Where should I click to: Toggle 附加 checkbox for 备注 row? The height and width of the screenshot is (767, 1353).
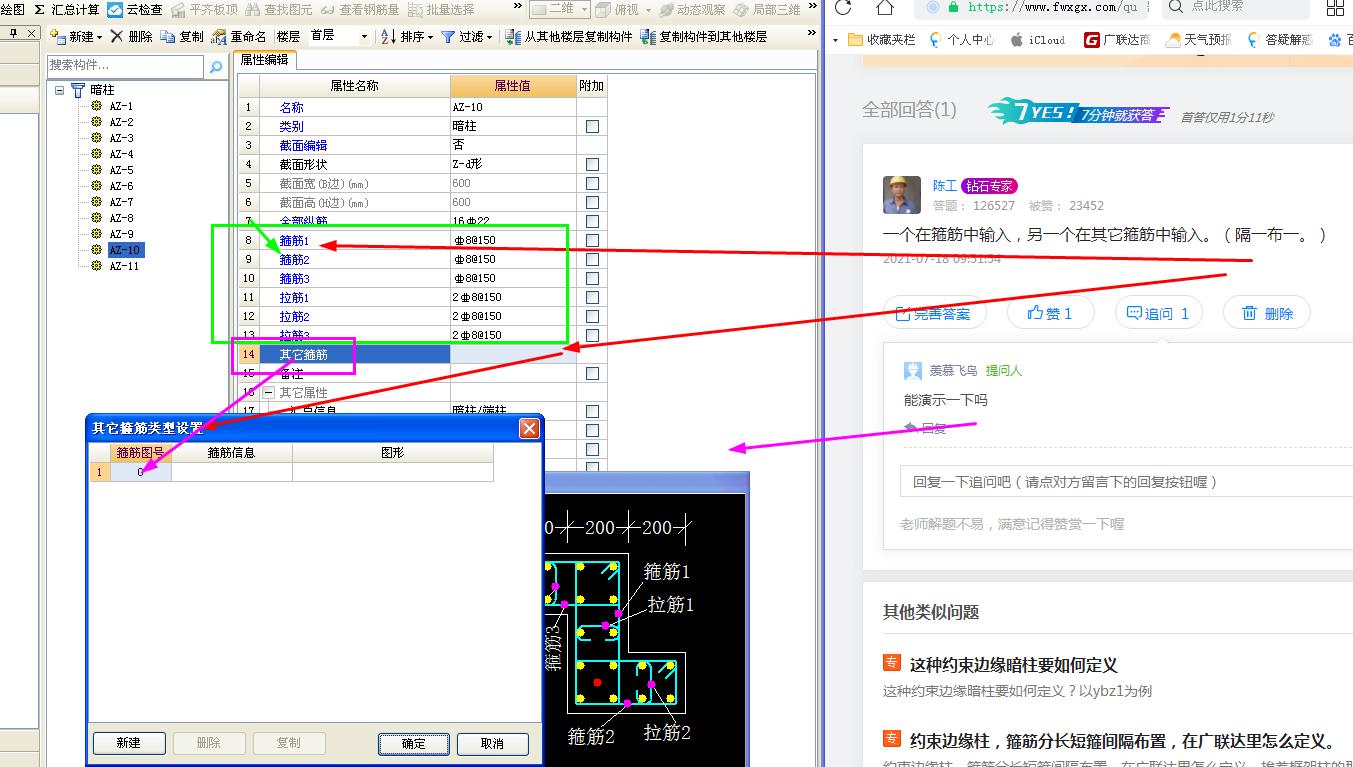tap(592, 374)
